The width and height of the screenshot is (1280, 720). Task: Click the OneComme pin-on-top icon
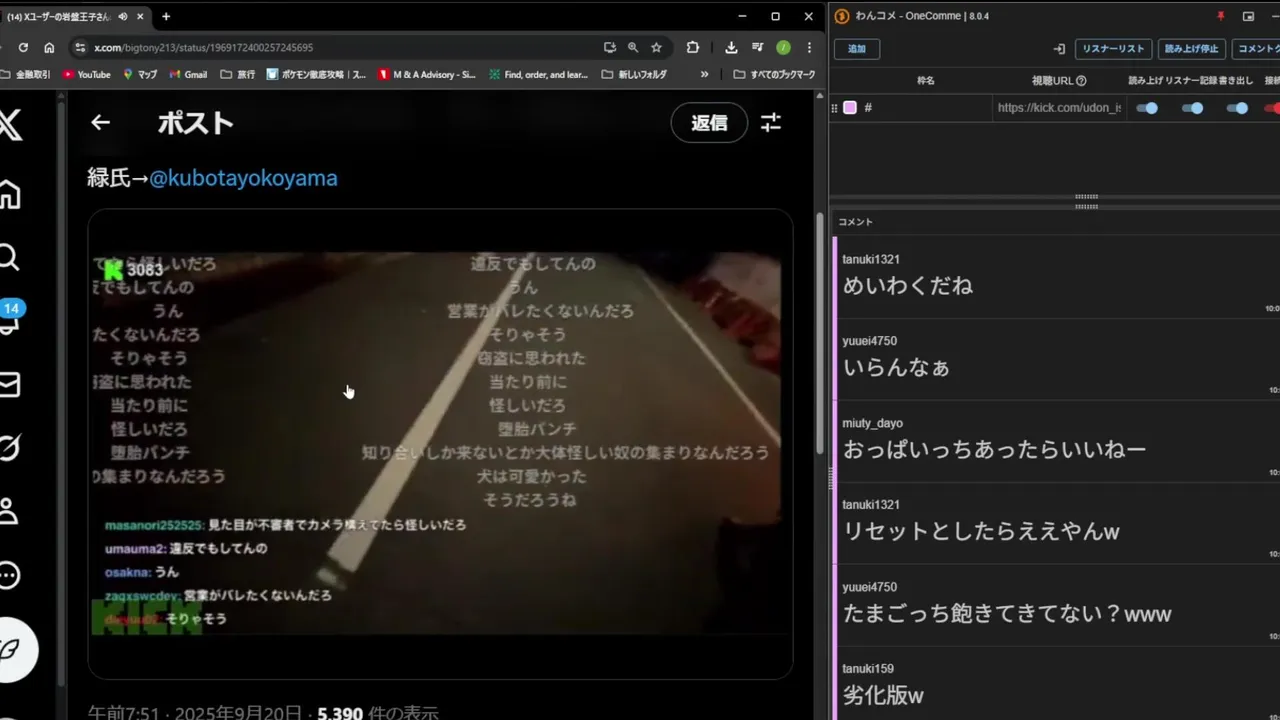pyautogui.click(x=1220, y=16)
